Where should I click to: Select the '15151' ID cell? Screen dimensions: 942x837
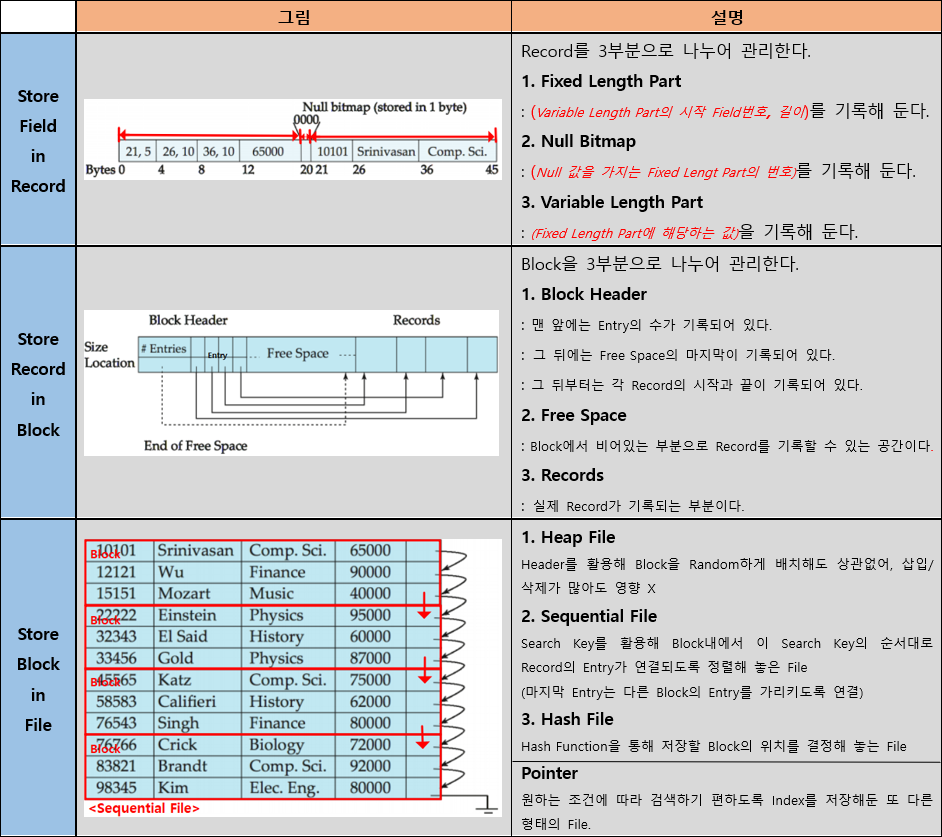click(119, 594)
